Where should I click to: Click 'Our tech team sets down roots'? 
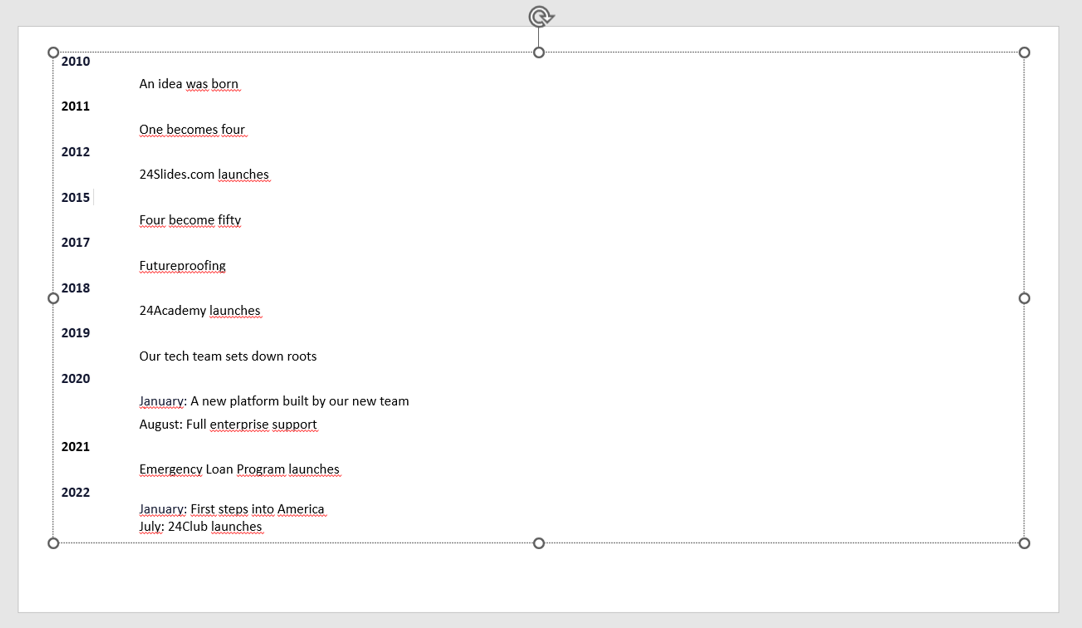pos(228,356)
